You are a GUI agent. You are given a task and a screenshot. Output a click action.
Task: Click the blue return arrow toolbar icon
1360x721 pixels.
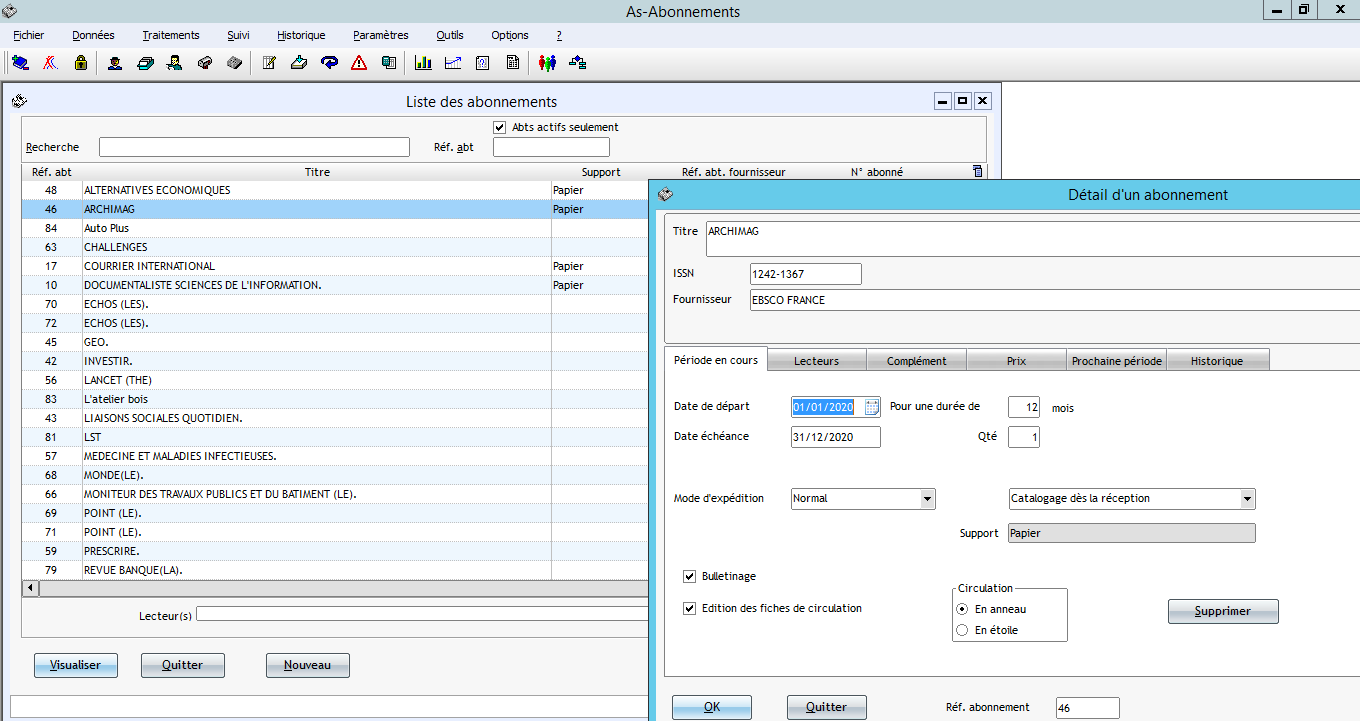pos(329,63)
